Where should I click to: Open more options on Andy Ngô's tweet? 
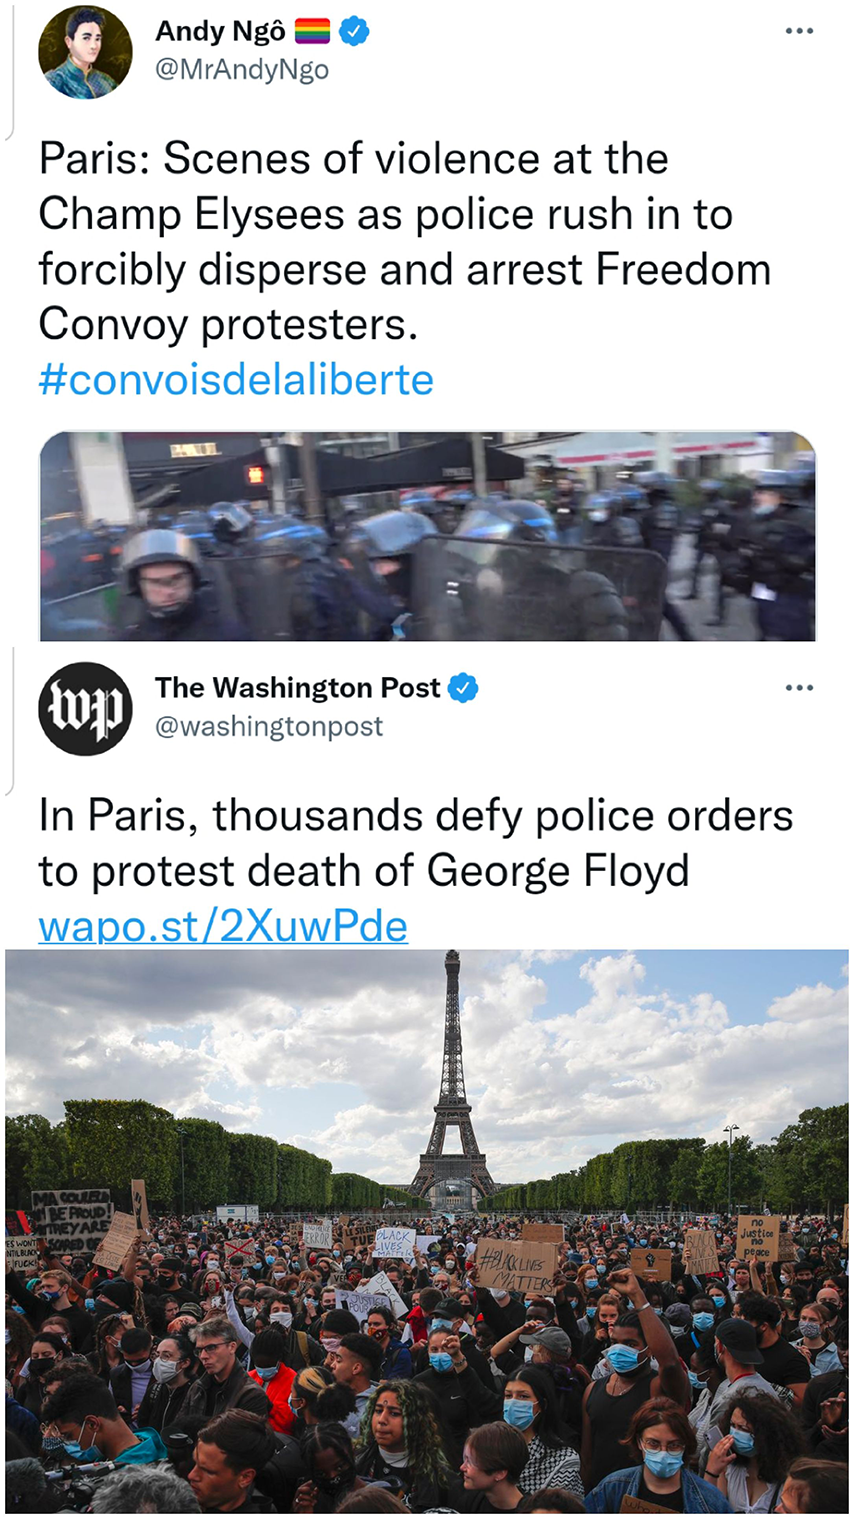pos(799,32)
